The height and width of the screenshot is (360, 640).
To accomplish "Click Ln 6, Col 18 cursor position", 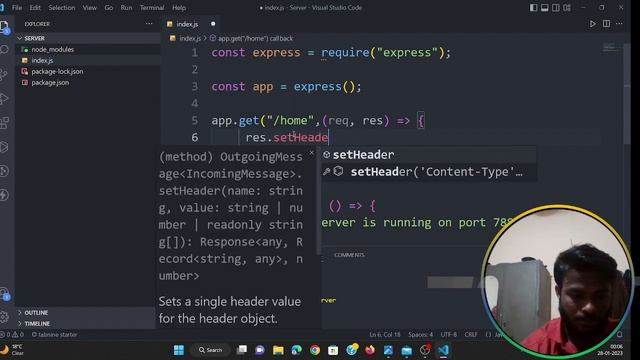I will point(385,334).
